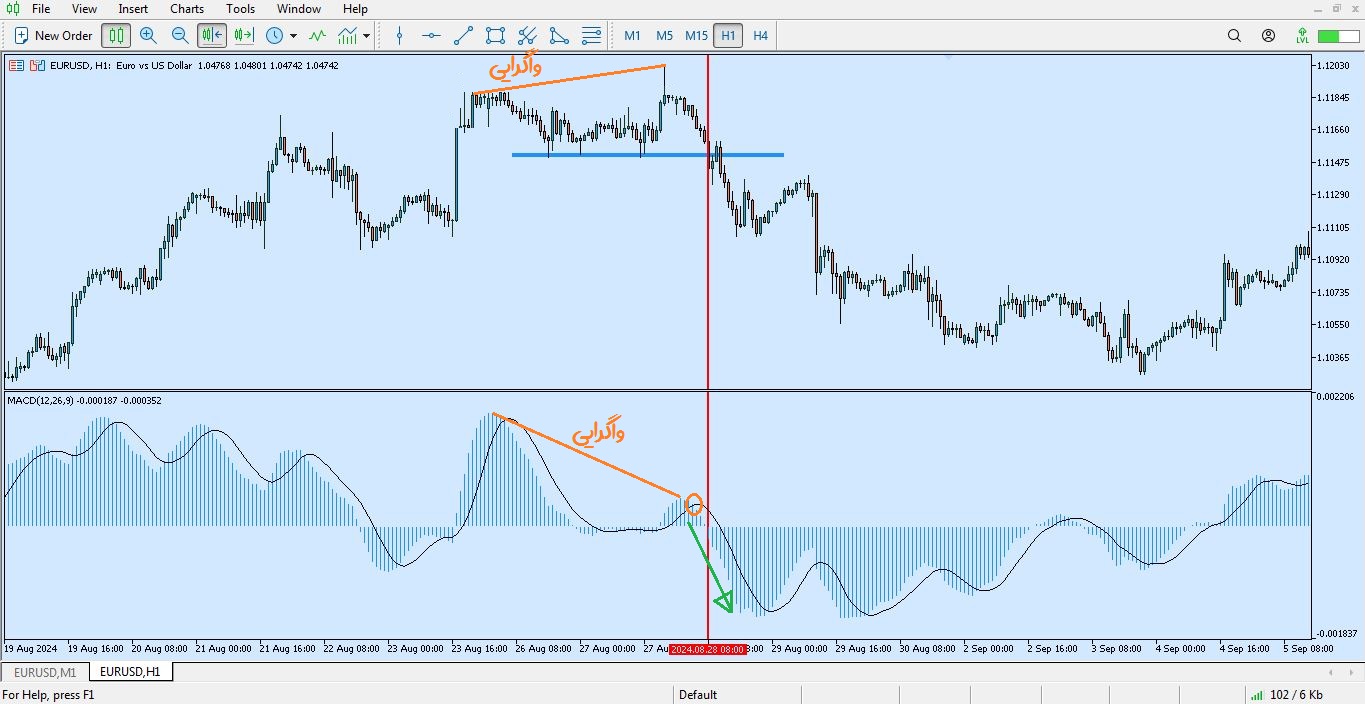Switch to the EURUSD,M1 chart tab
This screenshot has height=704, width=1365.
pos(45,672)
